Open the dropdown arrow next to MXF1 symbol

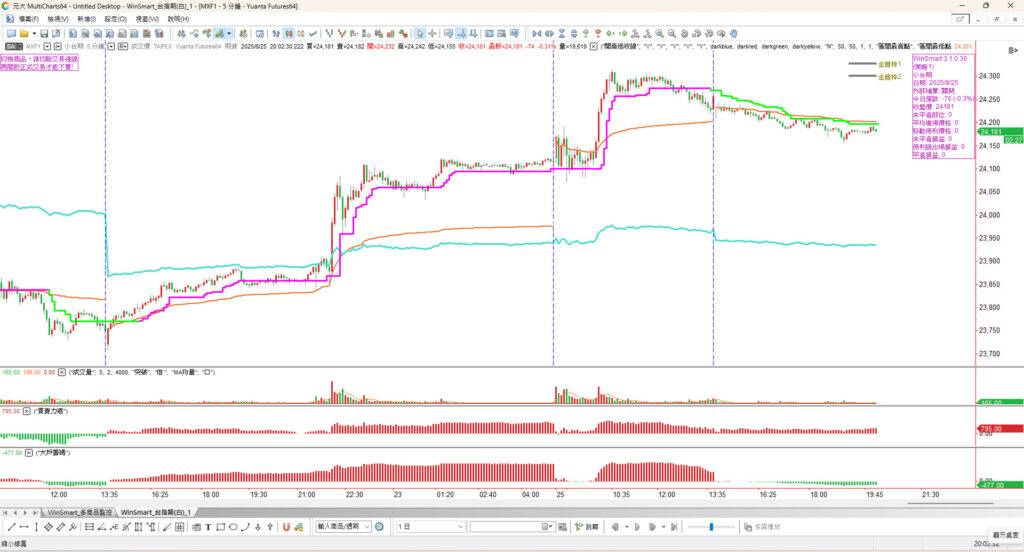click(49, 46)
